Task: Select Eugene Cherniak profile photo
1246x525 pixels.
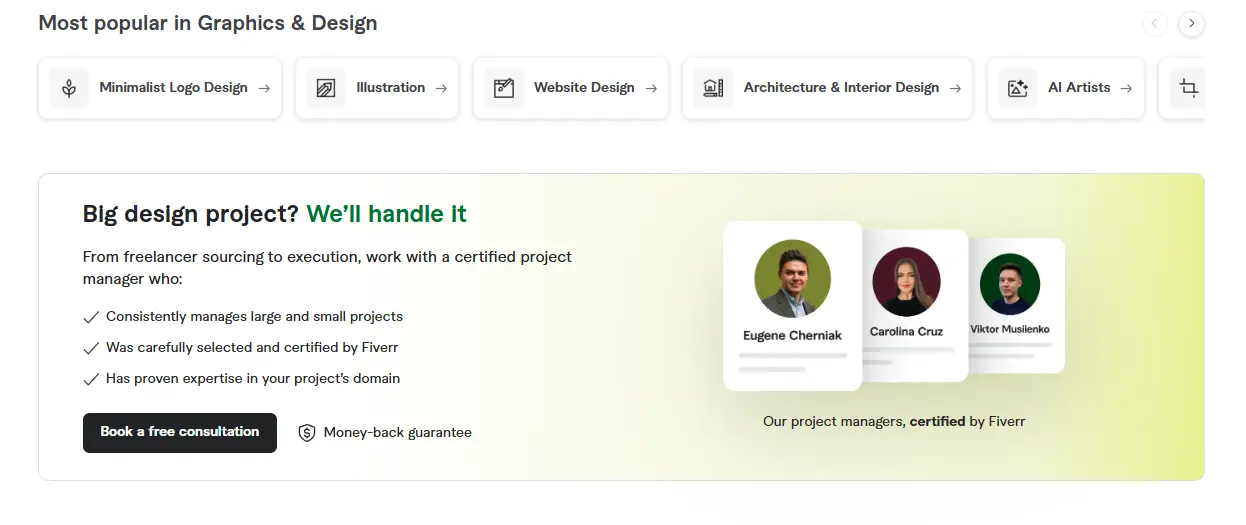Action: click(792, 278)
